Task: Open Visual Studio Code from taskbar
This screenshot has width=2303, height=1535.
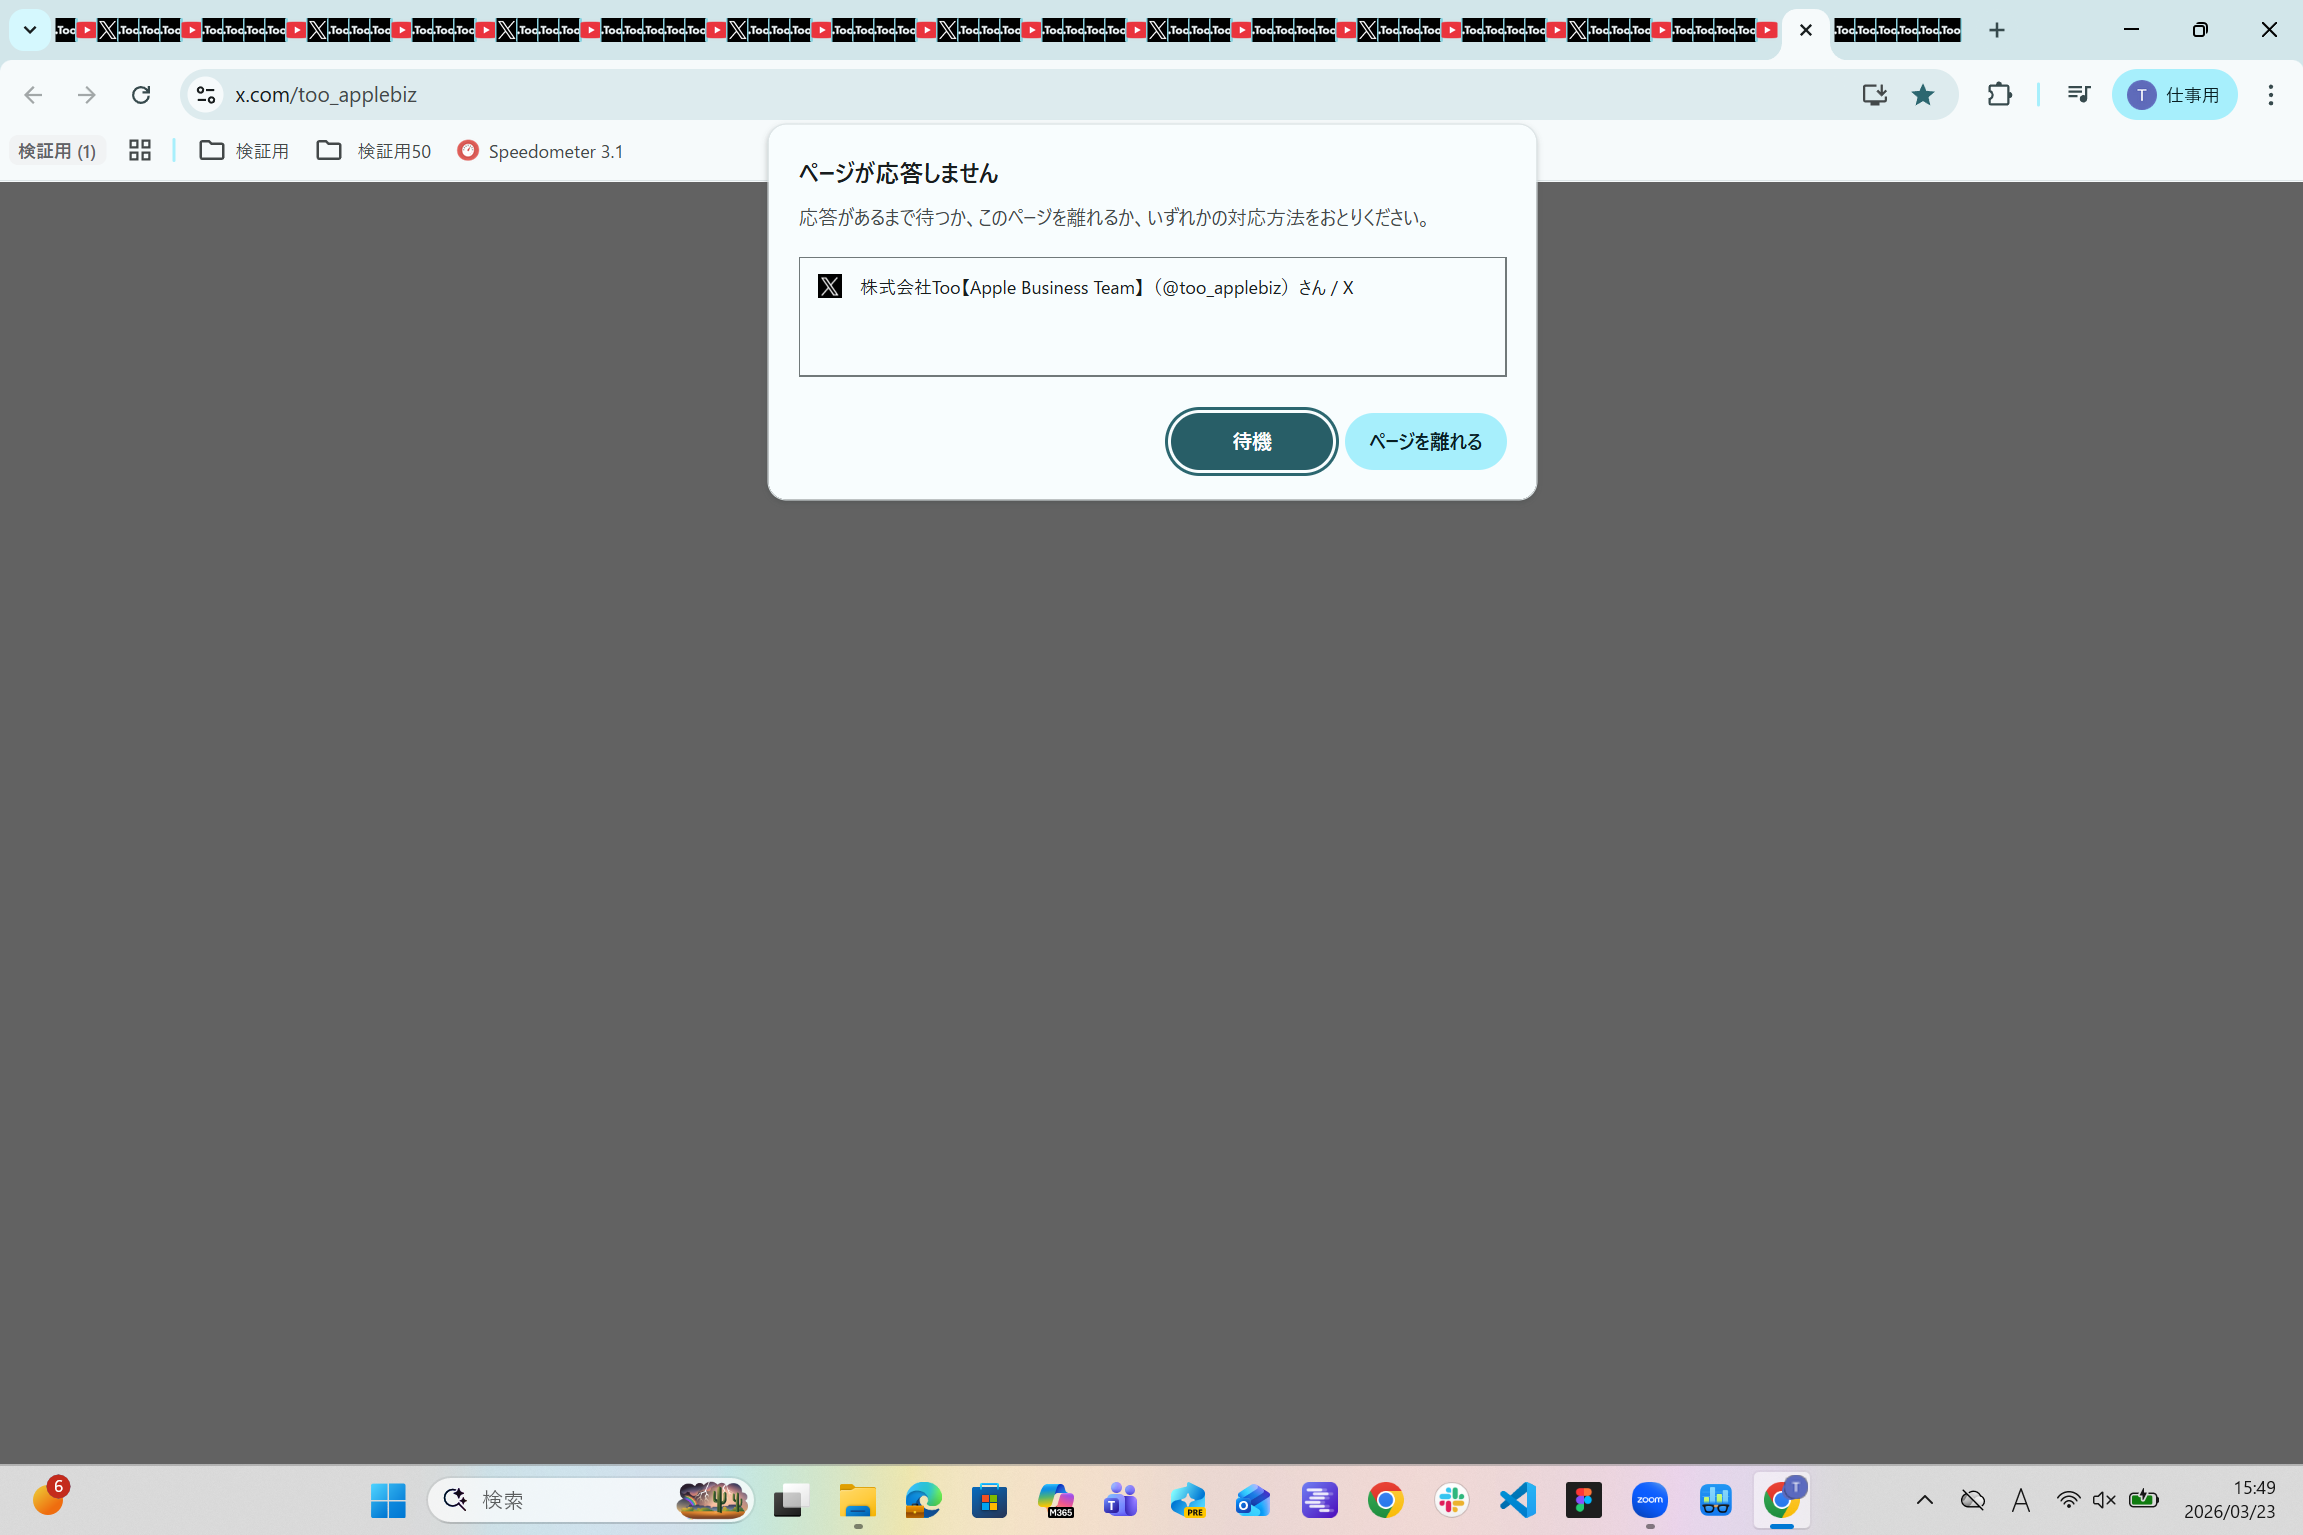Action: [1517, 1499]
